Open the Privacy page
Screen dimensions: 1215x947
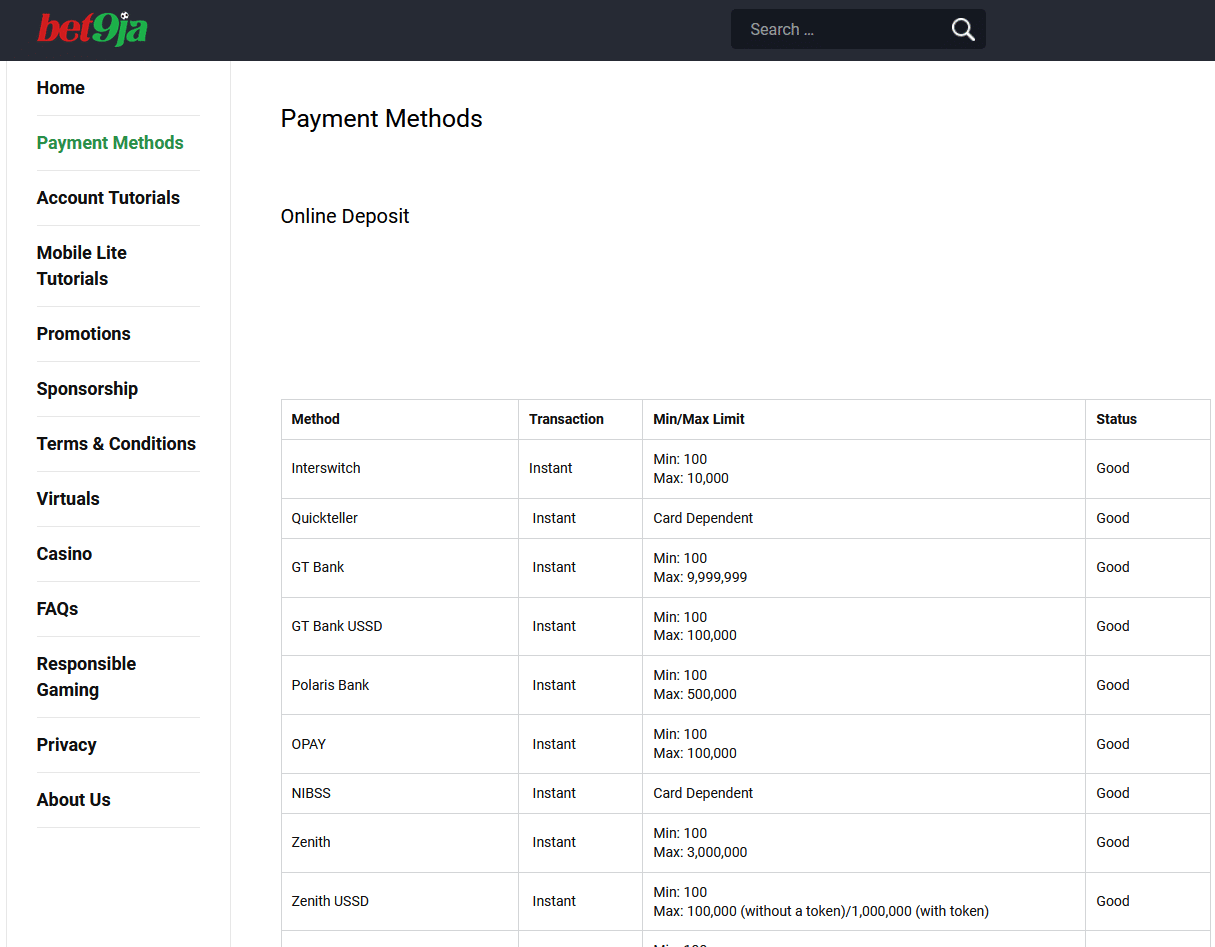67,745
